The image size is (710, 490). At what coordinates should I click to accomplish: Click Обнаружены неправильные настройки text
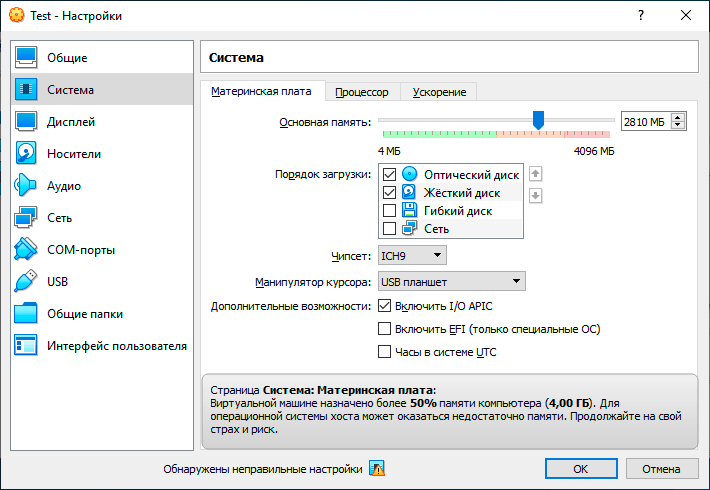[263, 469]
